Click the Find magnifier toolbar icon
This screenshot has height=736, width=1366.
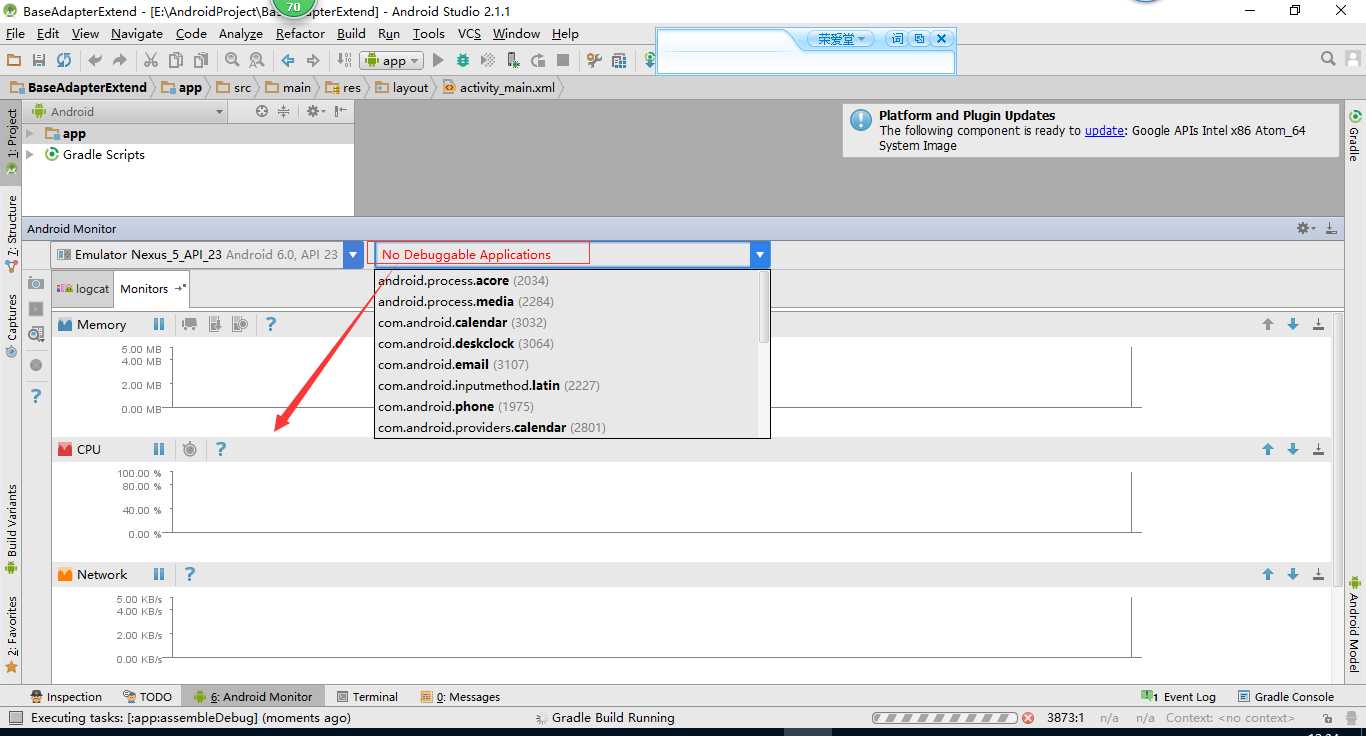pyautogui.click(x=232, y=60)
